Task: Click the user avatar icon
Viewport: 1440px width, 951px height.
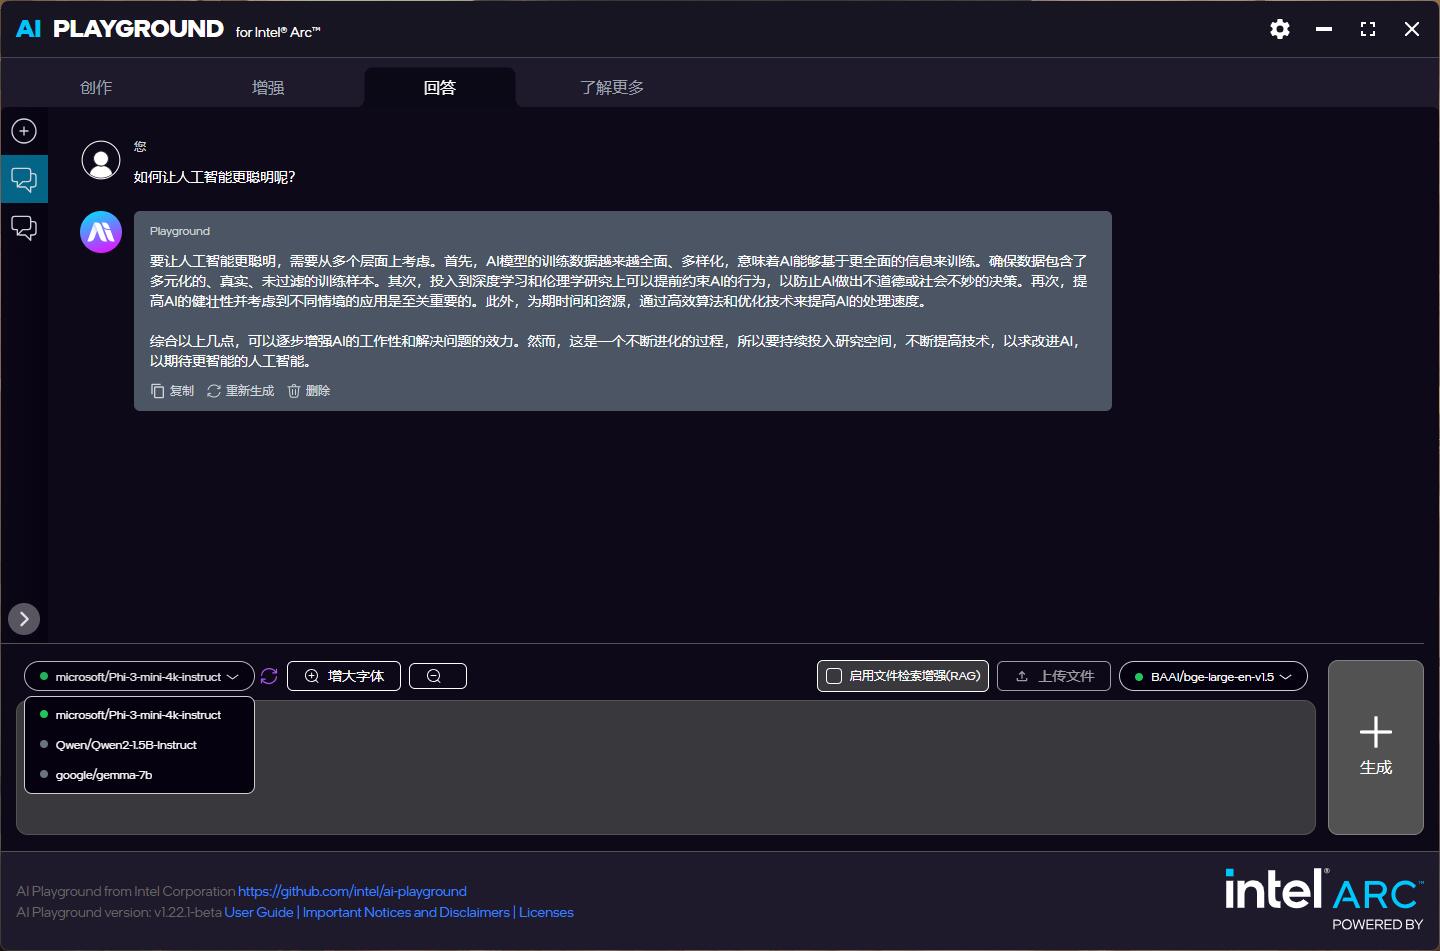Action: coord(101,160)
